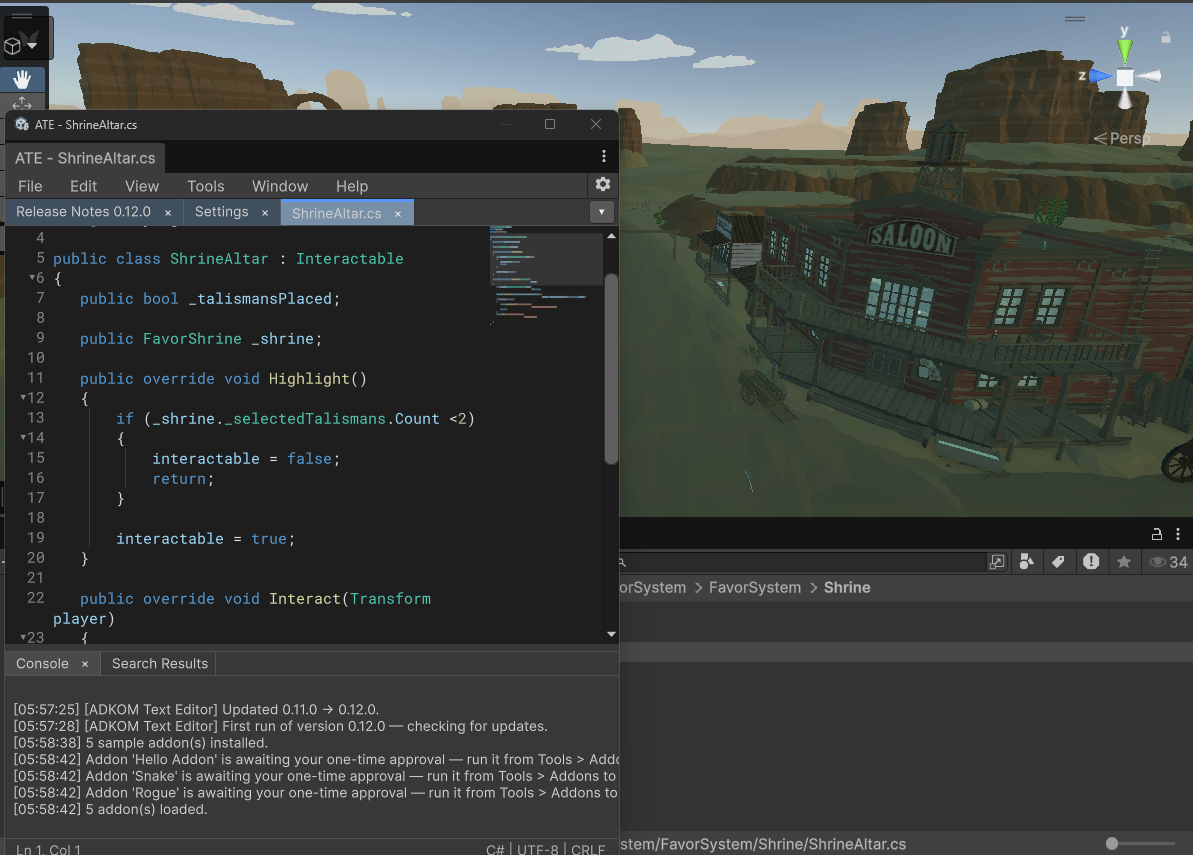
Task: Collapse the code fold at line 14
Action: [24, 437]
